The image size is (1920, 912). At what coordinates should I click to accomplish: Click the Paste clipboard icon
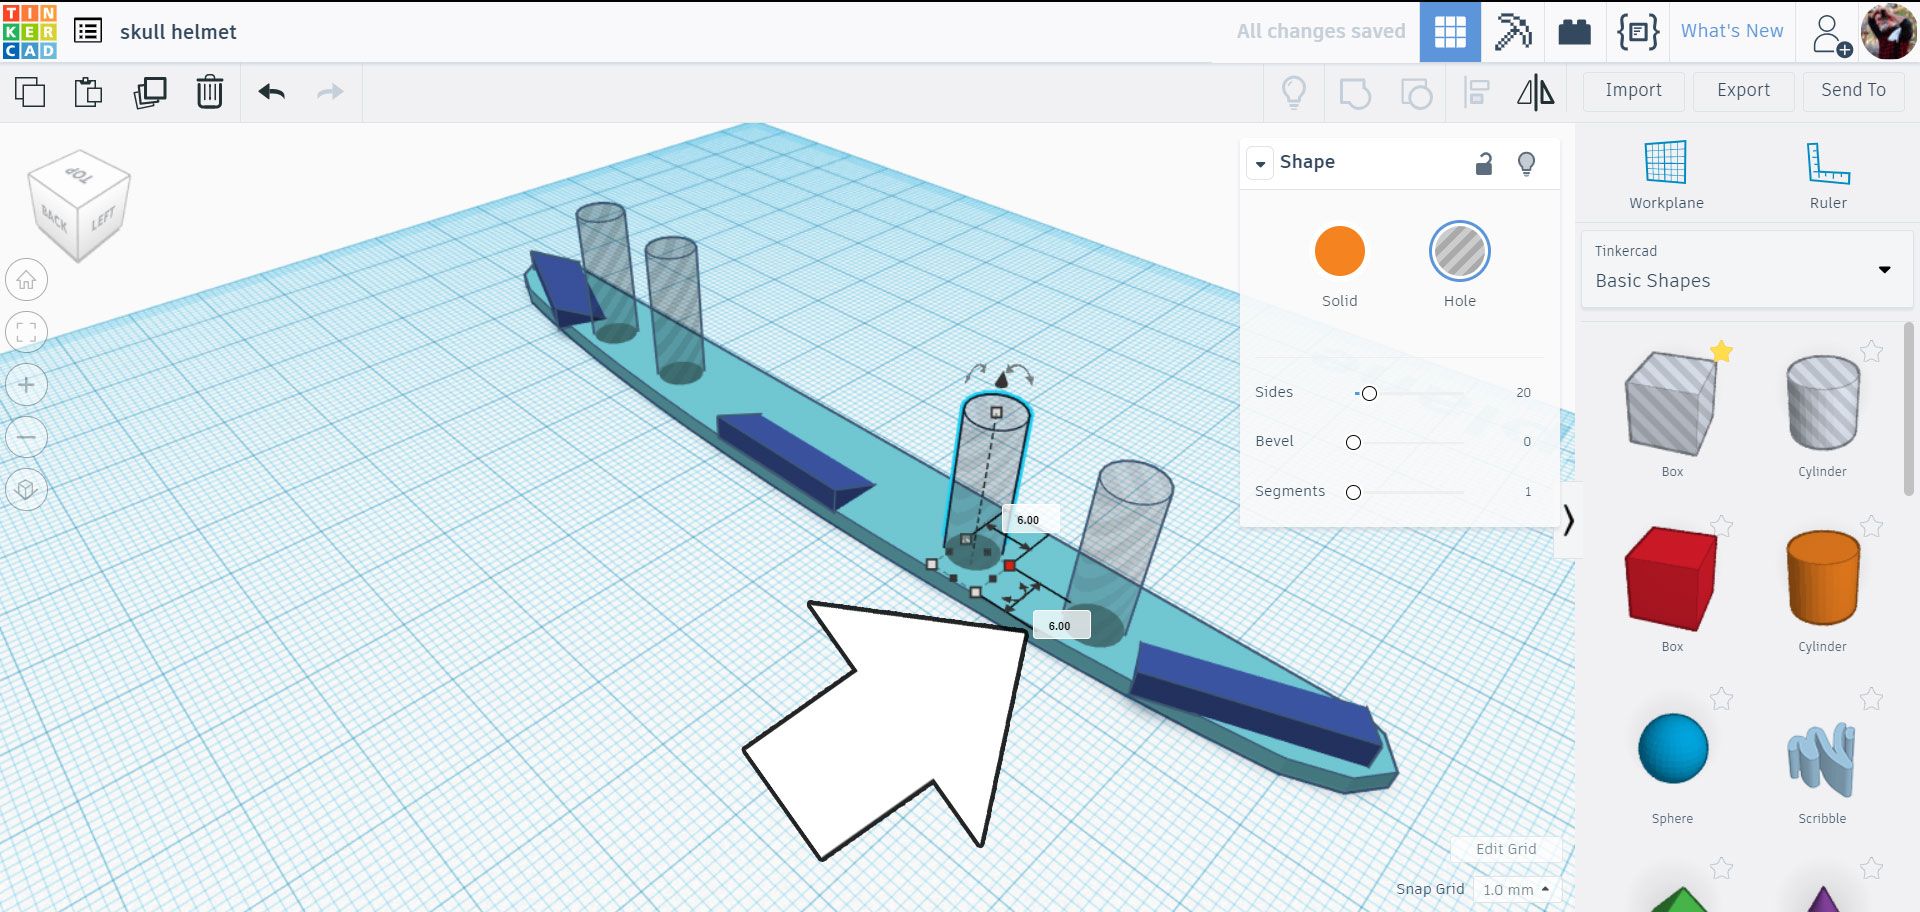(88, 92)
